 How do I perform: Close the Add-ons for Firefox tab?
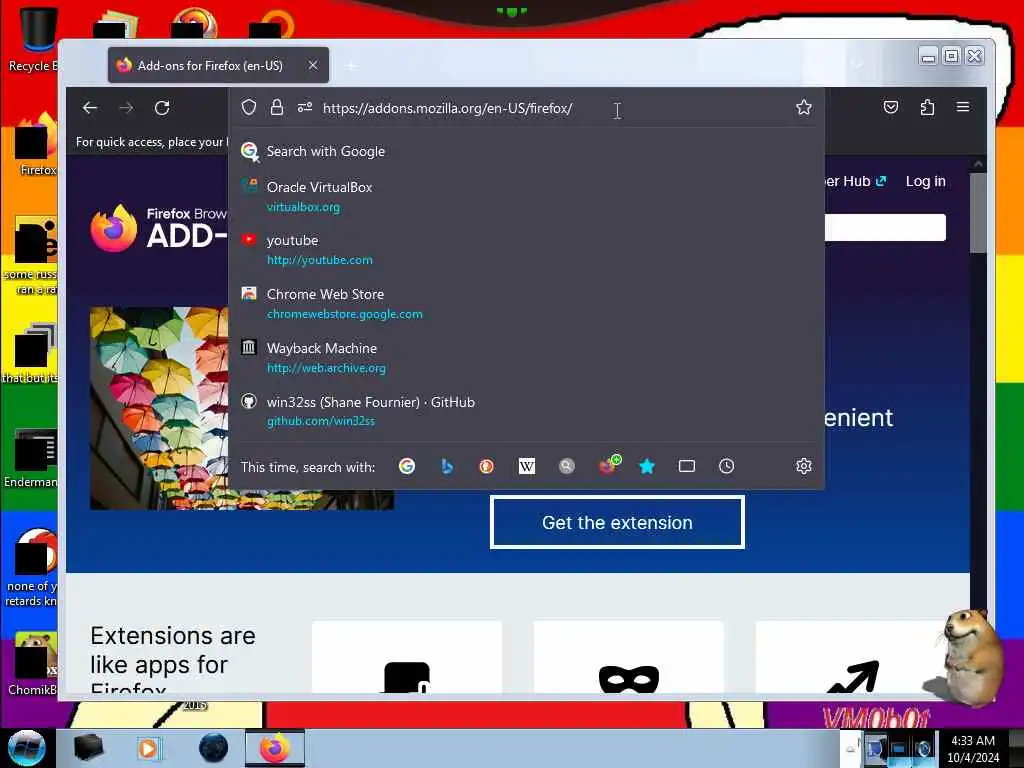313,65
